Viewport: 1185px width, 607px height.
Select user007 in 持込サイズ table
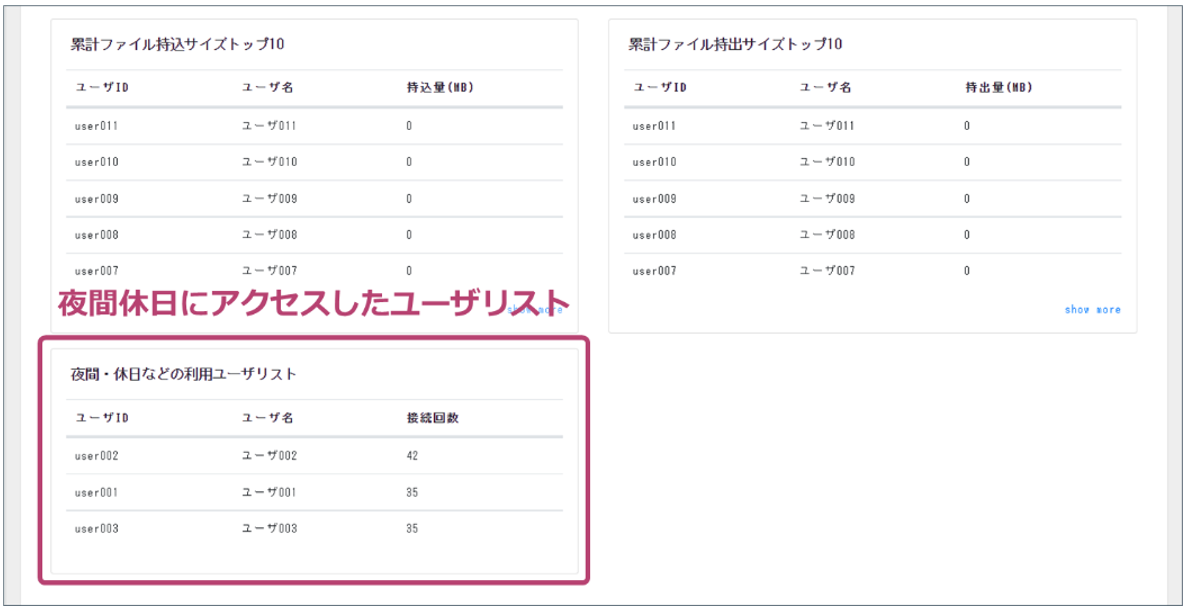point(97,271)
